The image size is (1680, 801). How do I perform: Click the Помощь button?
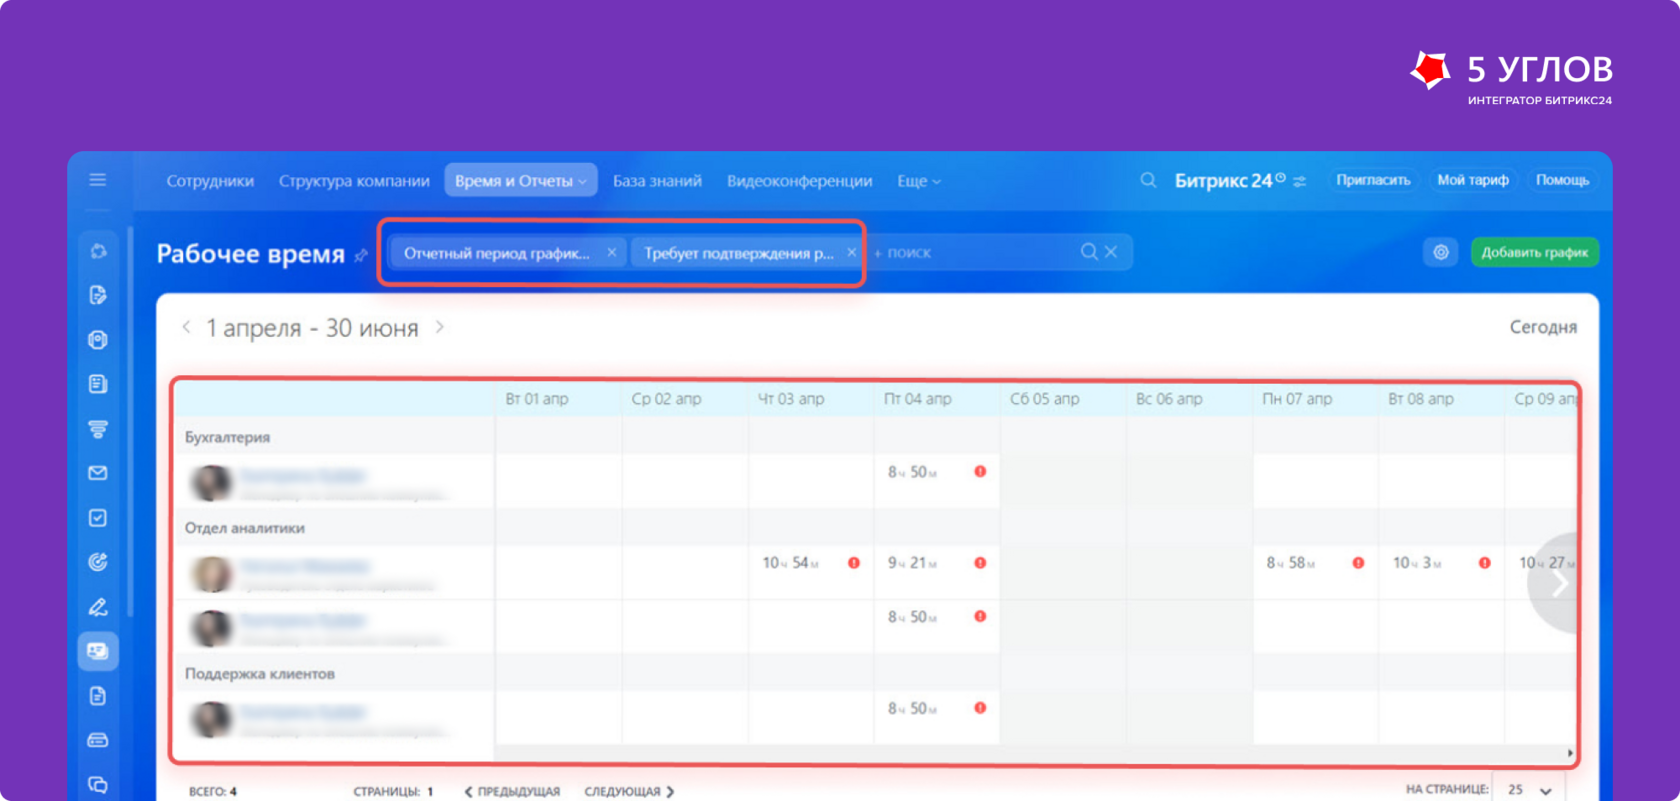pyautogui.click(x=1562, y=180)
